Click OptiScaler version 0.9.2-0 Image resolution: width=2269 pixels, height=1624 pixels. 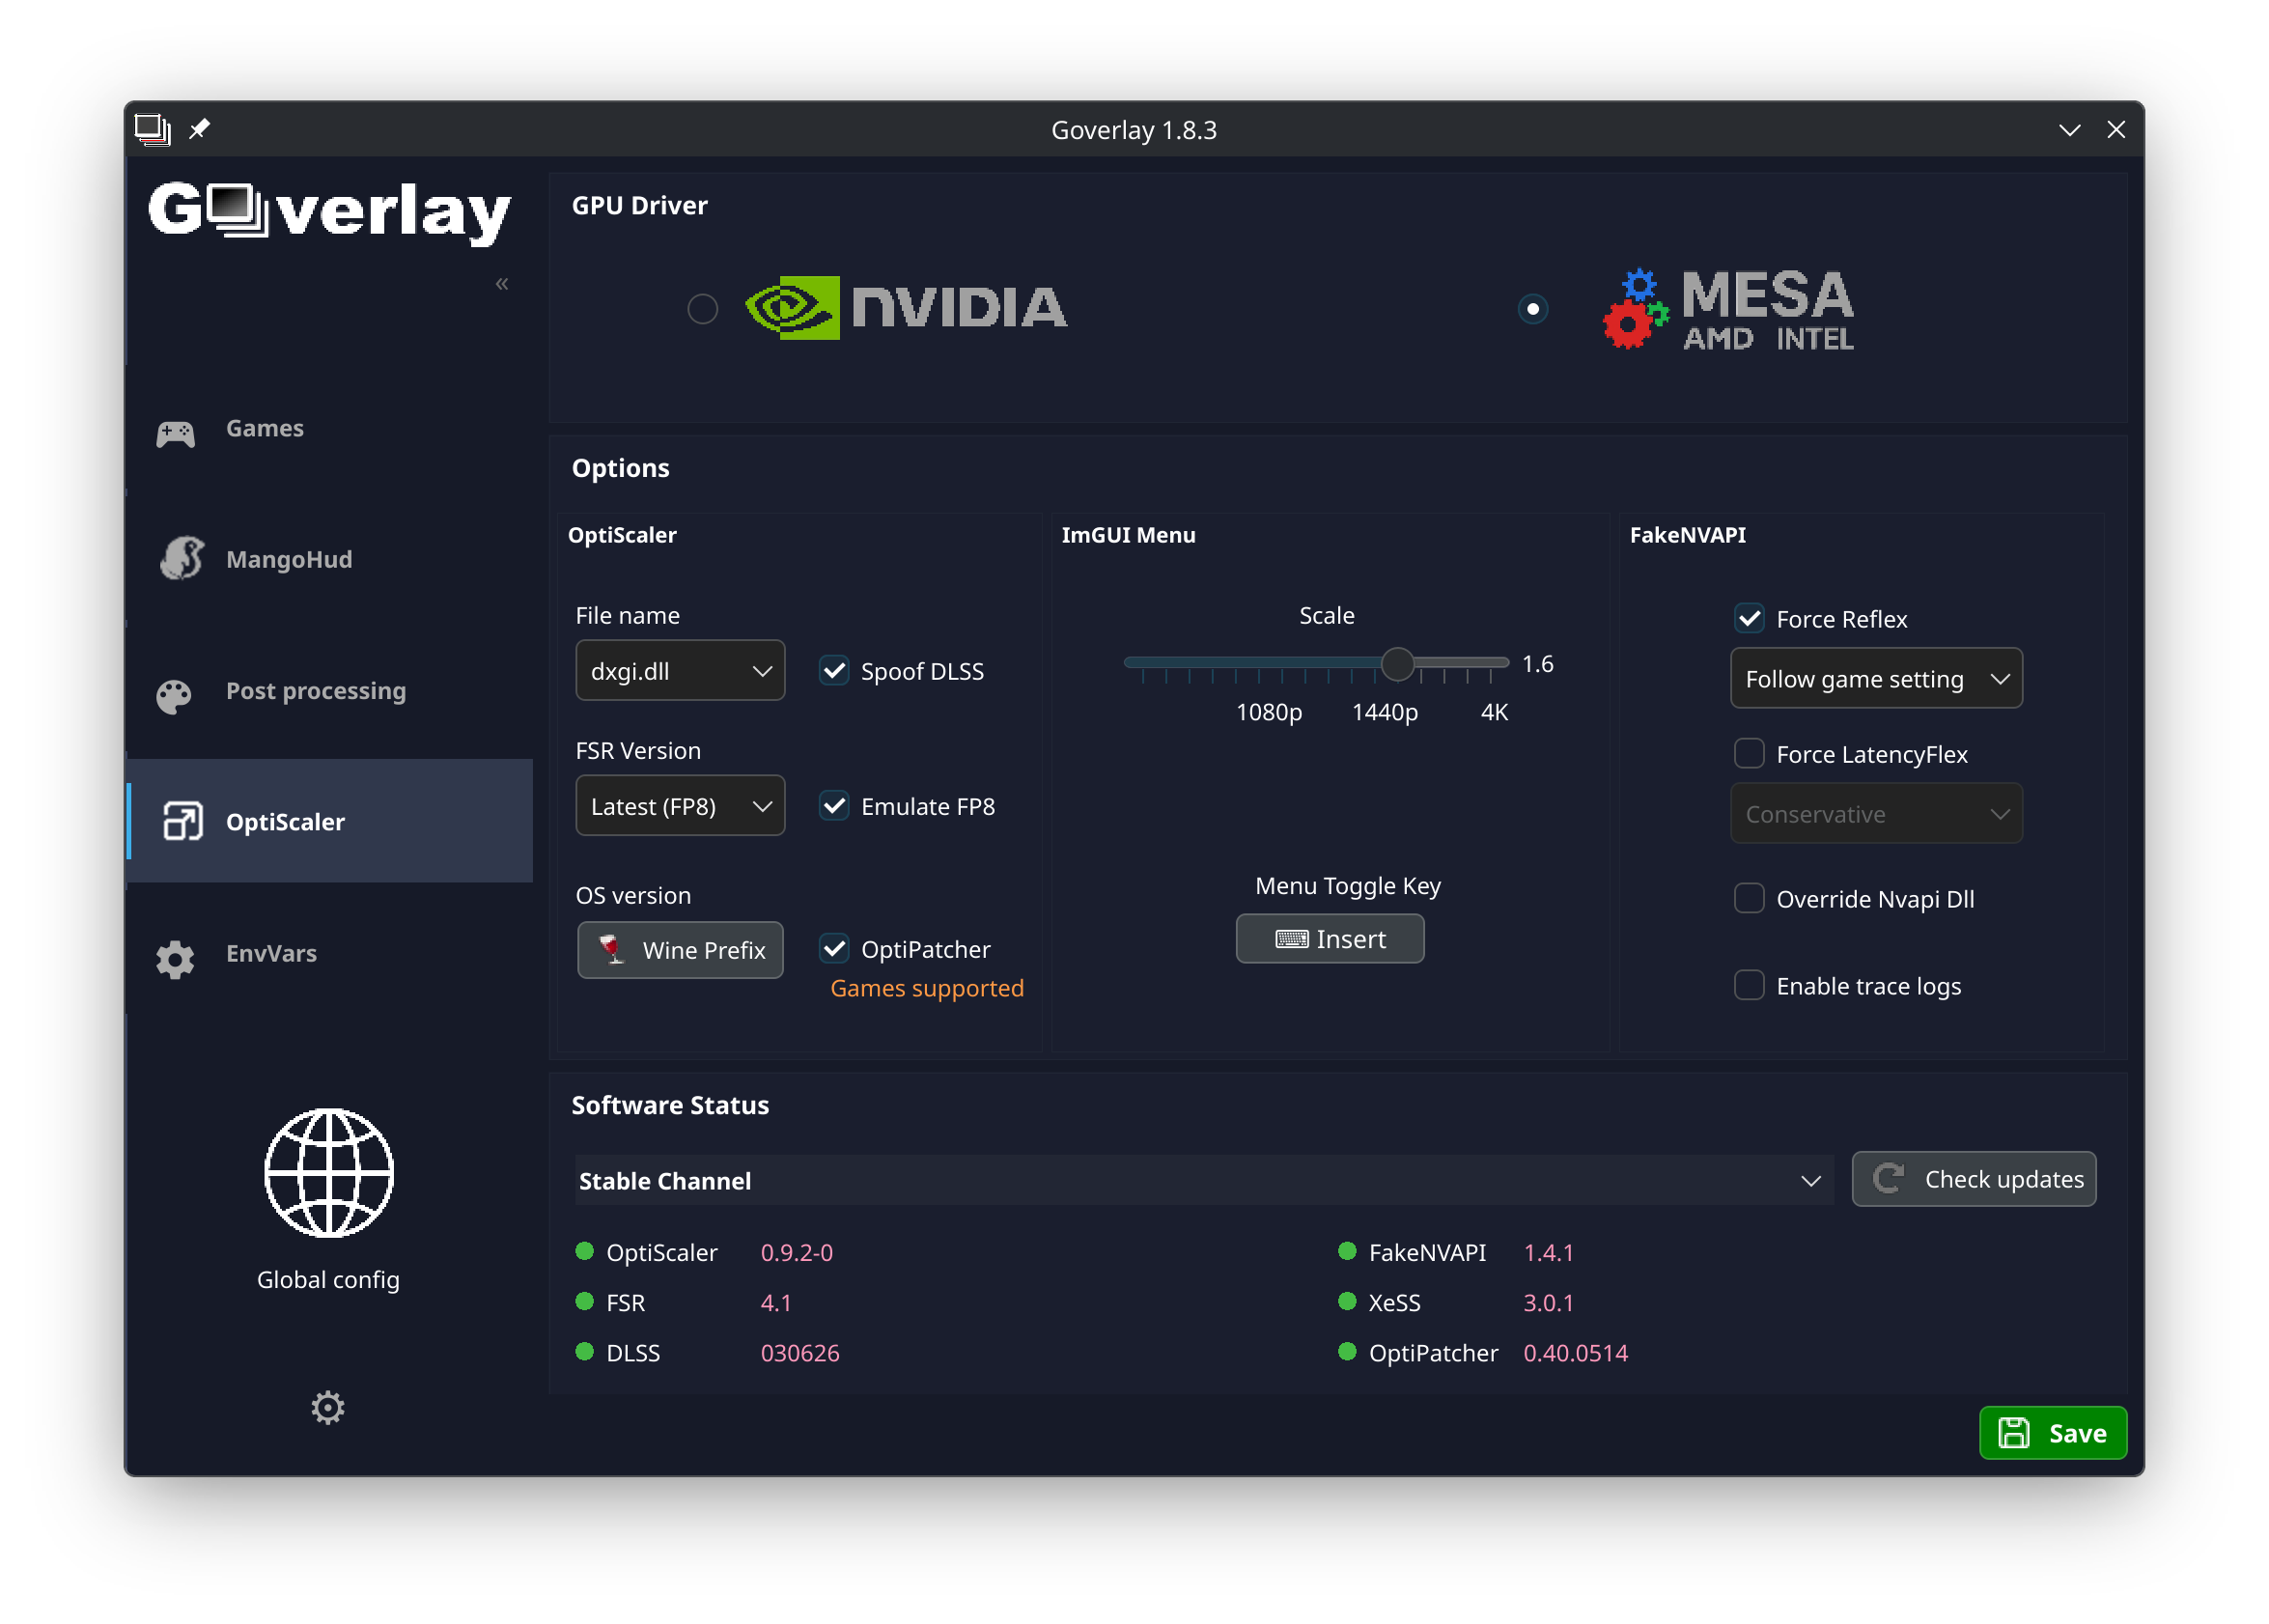click(797, 1252)
